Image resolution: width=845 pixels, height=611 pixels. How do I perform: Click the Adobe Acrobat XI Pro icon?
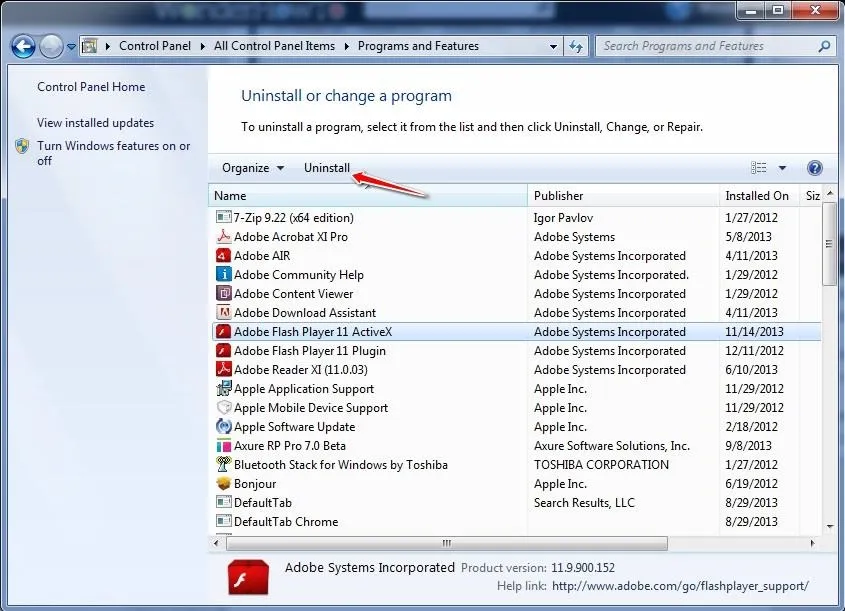(223, 236)
